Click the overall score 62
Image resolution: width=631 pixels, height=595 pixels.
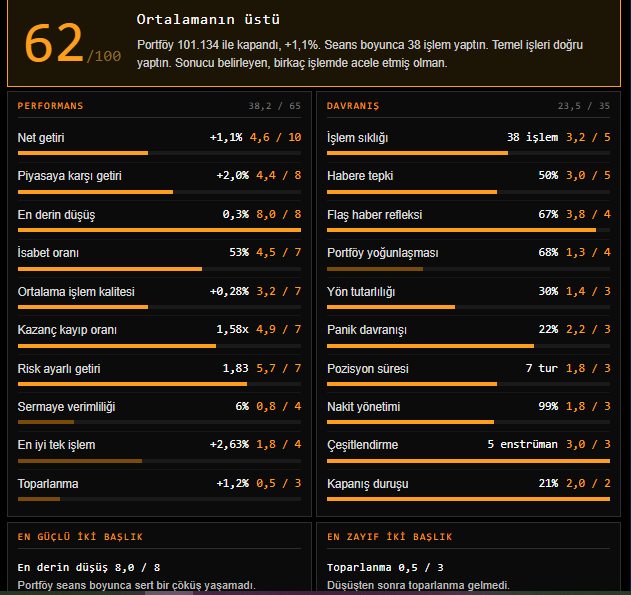tap(54, 43)
